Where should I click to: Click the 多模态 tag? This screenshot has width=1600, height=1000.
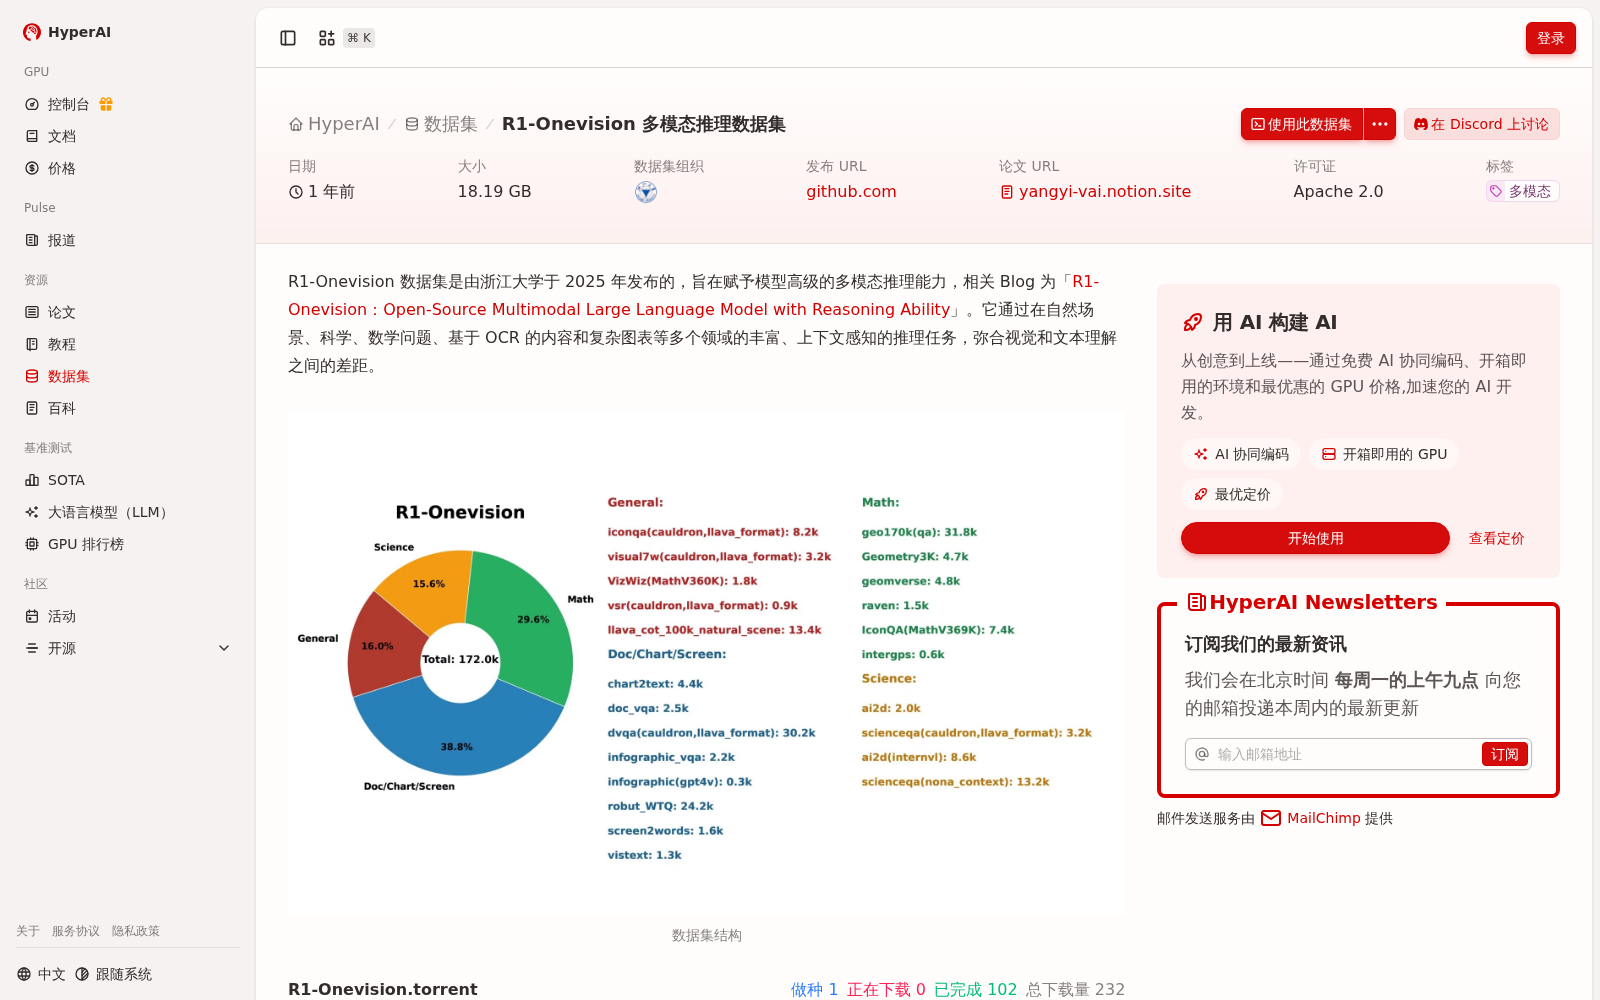[1522, 191]
